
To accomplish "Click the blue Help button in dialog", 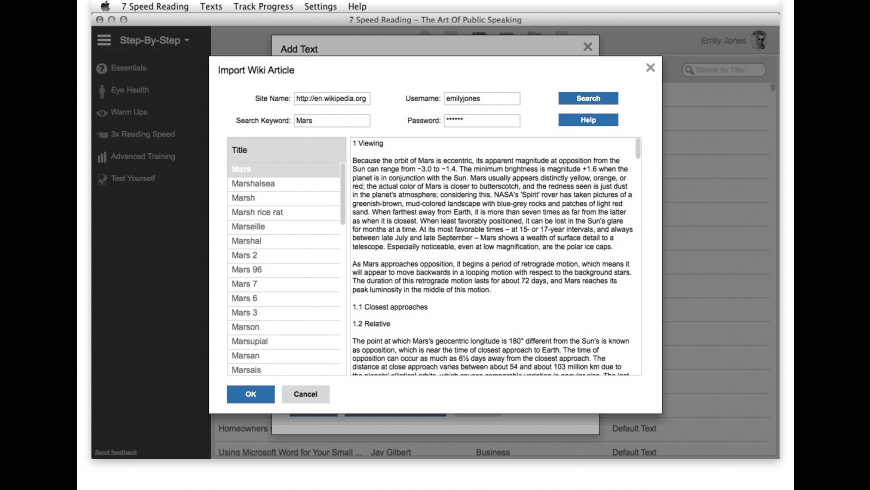I will pyautogui.click(x=588, y=120).
